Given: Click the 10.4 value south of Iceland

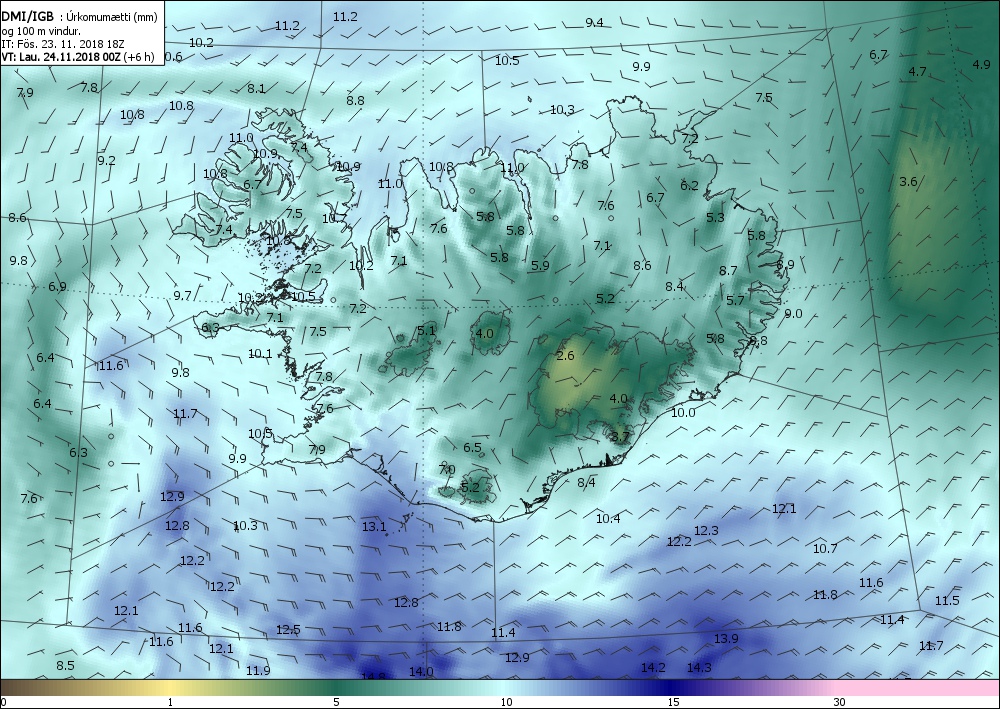Looking at the screenshot, I should point(608,518).
